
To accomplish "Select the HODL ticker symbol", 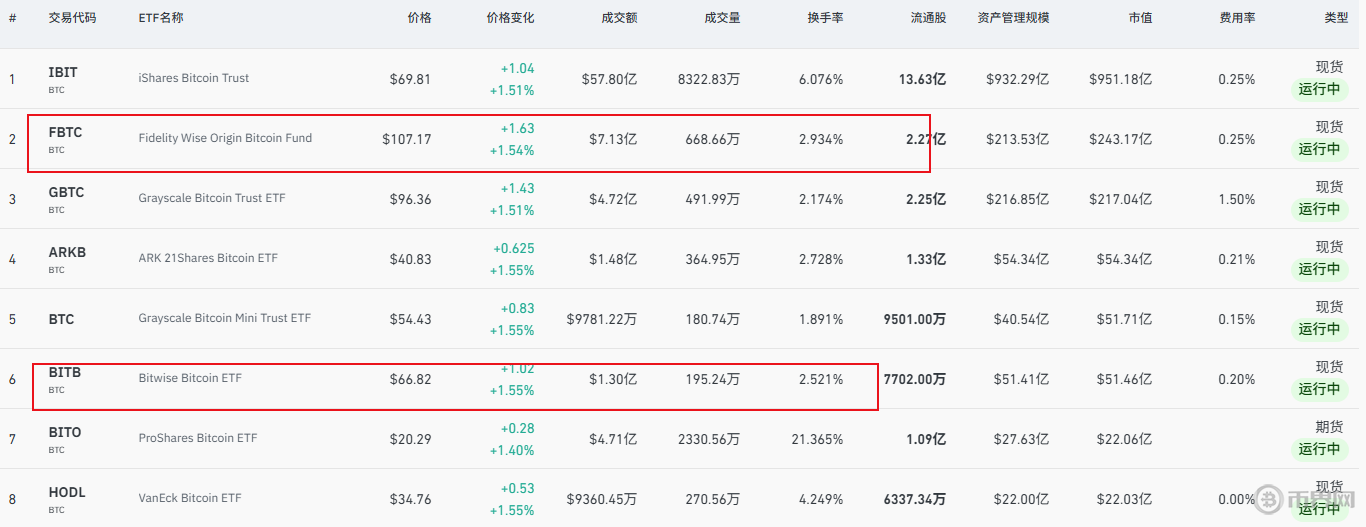I will point(67,493).
